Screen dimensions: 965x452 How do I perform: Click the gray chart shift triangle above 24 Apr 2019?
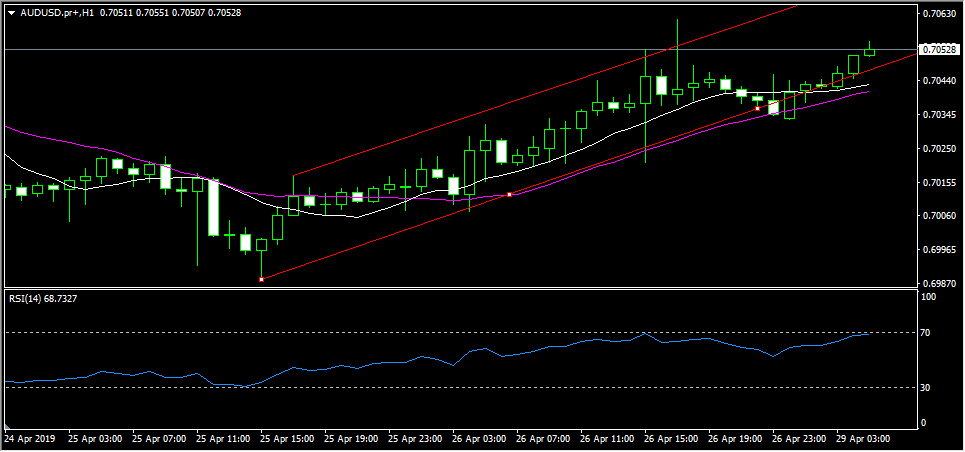click(8, 427)
